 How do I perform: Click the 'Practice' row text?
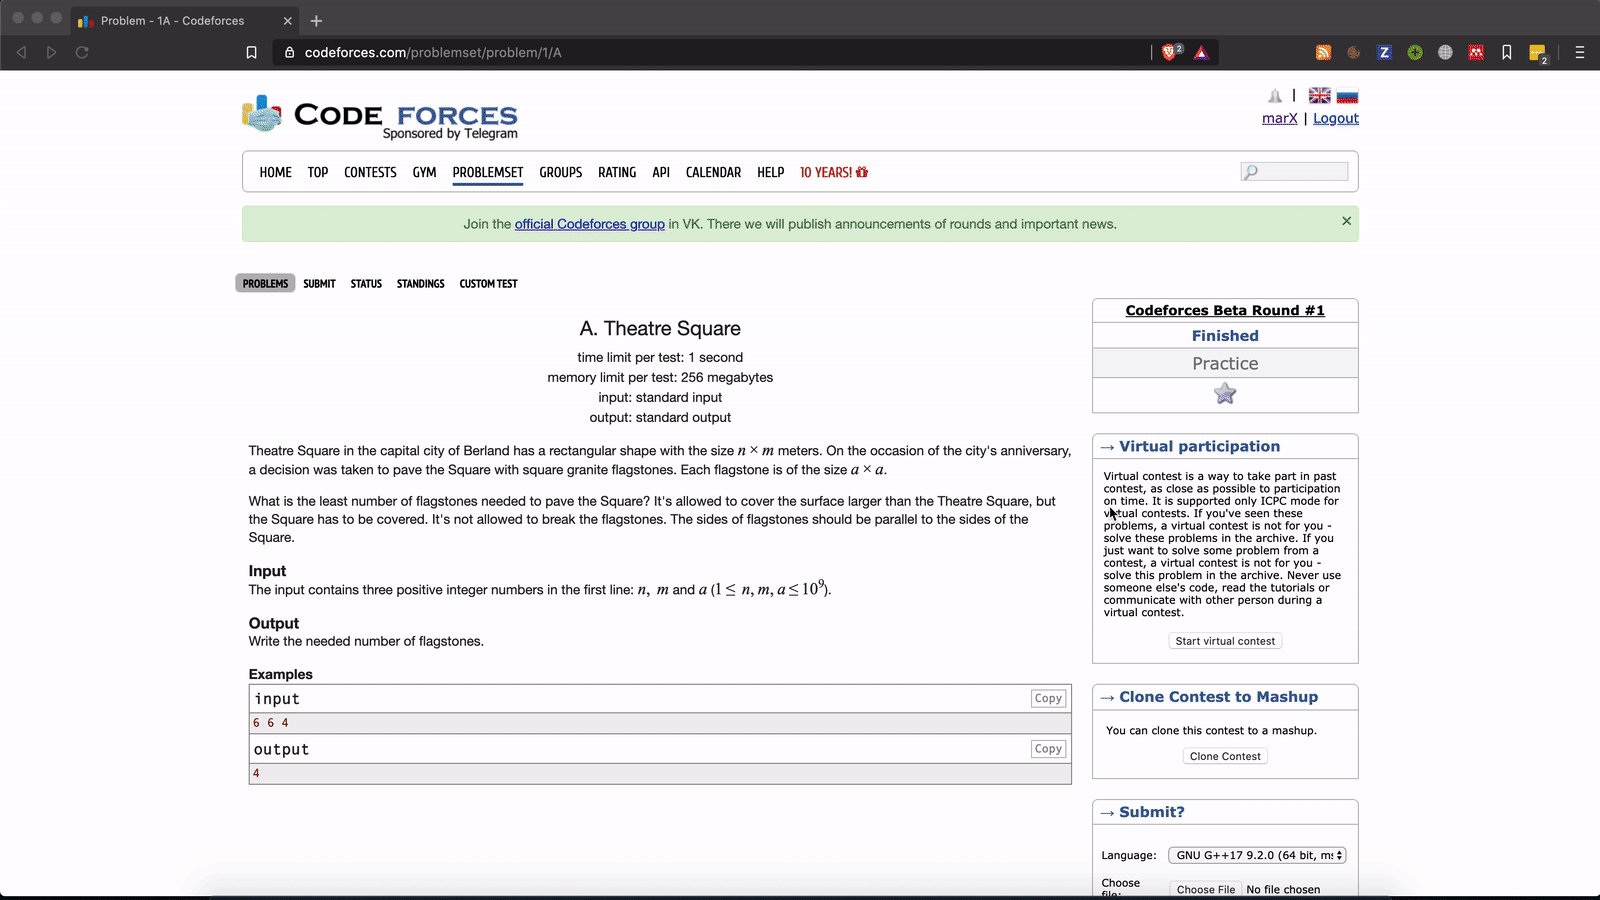click(1225, 364)
